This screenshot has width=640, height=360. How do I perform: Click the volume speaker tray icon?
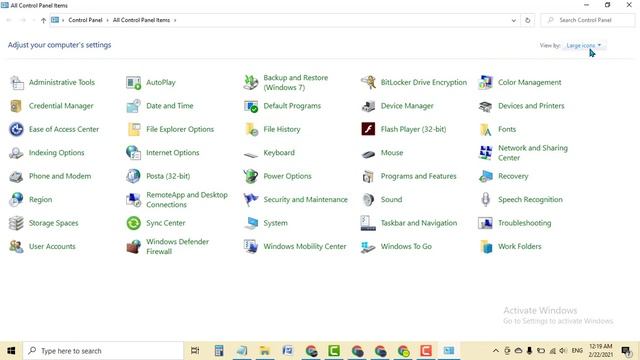(563, 351)
